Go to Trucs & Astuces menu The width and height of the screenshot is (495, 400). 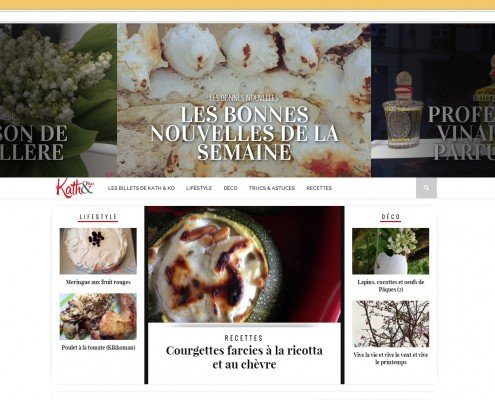[272, 188]
